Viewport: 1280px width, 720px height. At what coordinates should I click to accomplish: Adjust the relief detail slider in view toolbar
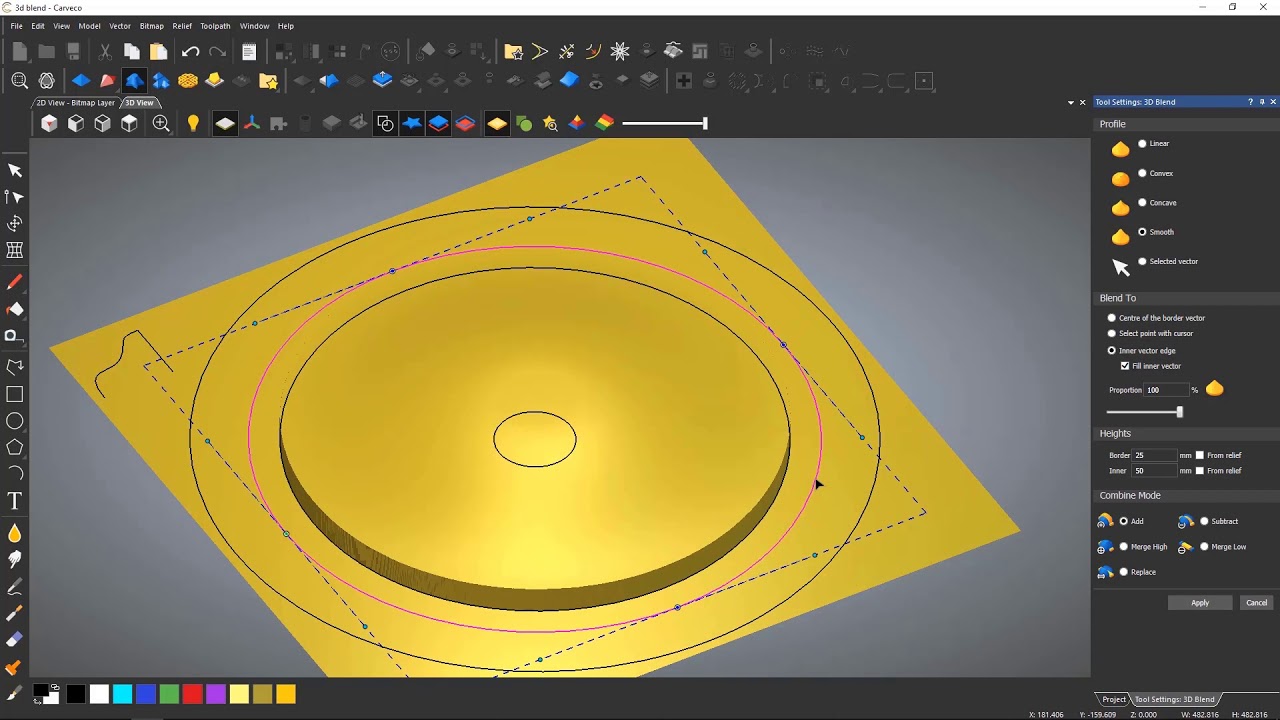pyautogui.click(x=705, y=123)
